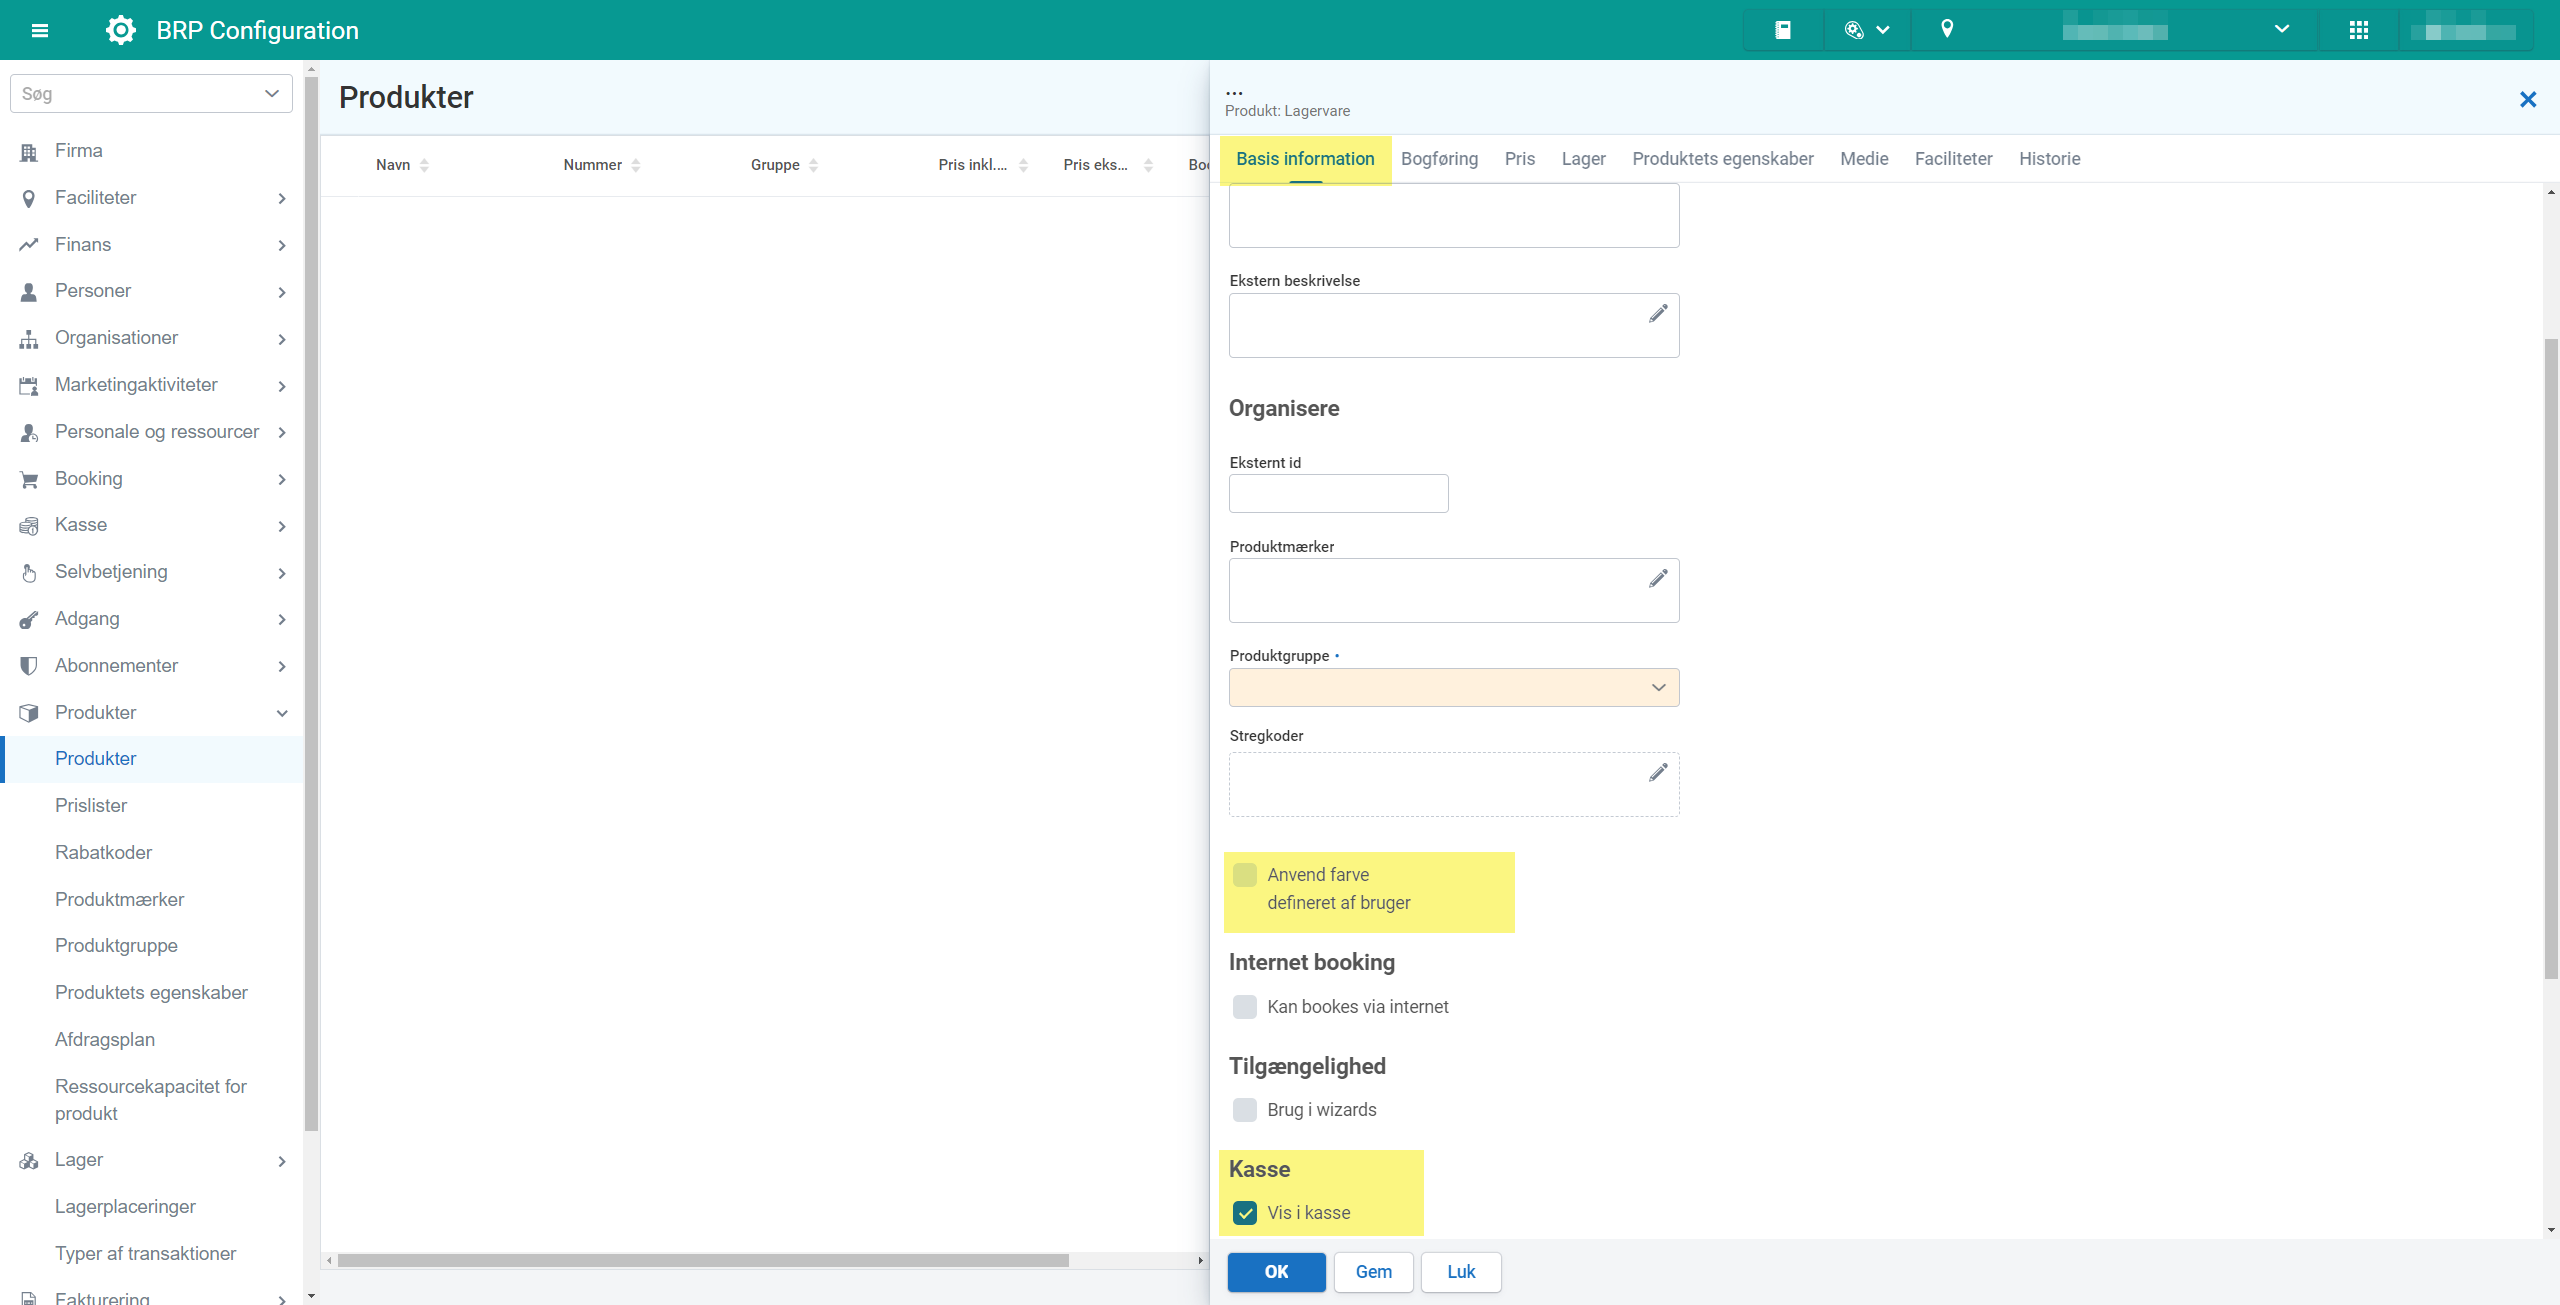Click the Firma building icon
Image resolution: width=2560 pixels, height=1305 pixels.
pos(29,152)
